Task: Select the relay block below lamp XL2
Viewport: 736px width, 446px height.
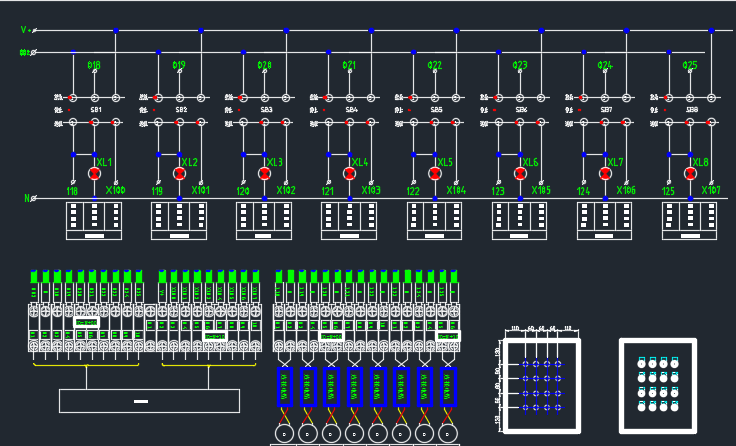Action: pyautogui.click(x=179, y=221)
